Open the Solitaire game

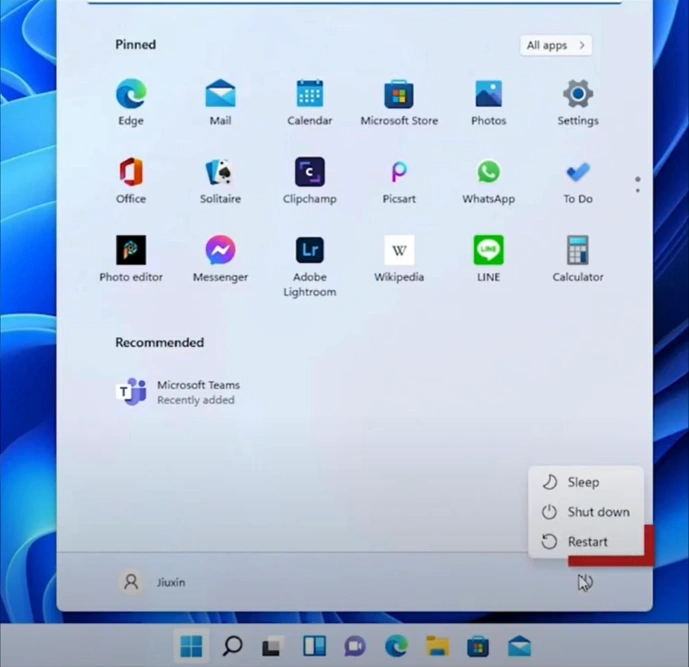(x=220, y=180)
